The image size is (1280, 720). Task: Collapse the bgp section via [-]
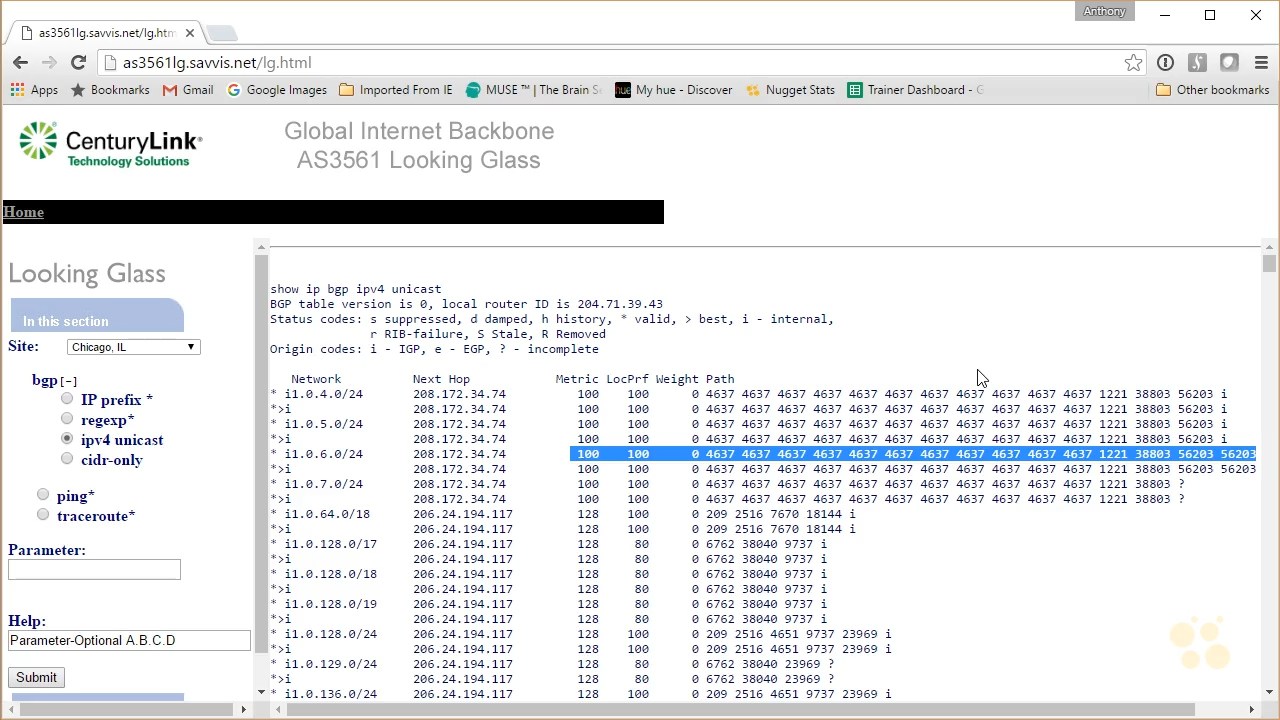(x=68, y=381)
